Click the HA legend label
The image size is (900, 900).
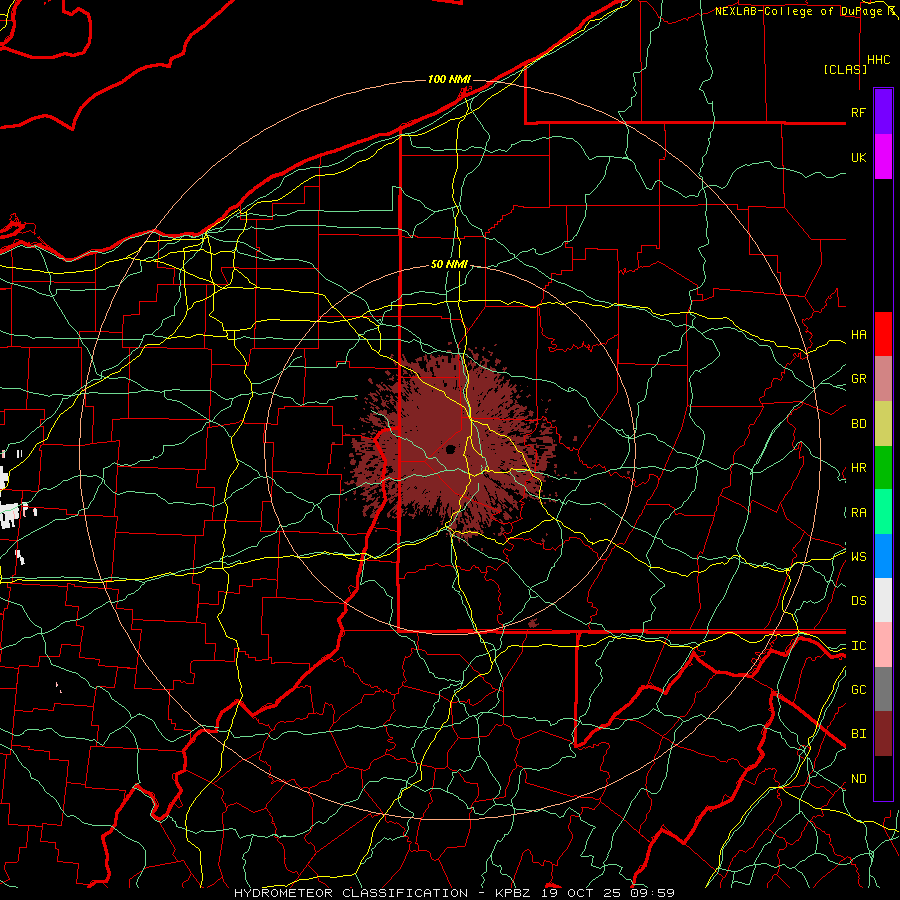(x=858, y=335)
